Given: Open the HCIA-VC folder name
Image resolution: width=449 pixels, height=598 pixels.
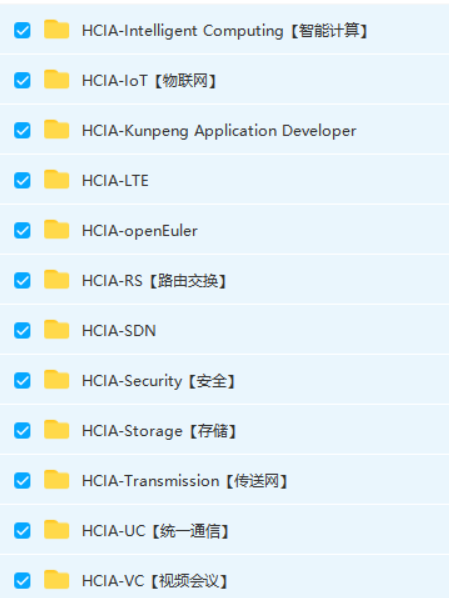Looking at the screenshot, I should [x=155, y=581].
